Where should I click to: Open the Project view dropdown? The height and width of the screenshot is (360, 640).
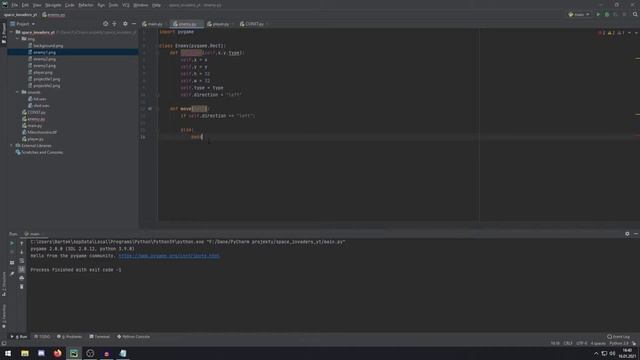tap(22, 24)
